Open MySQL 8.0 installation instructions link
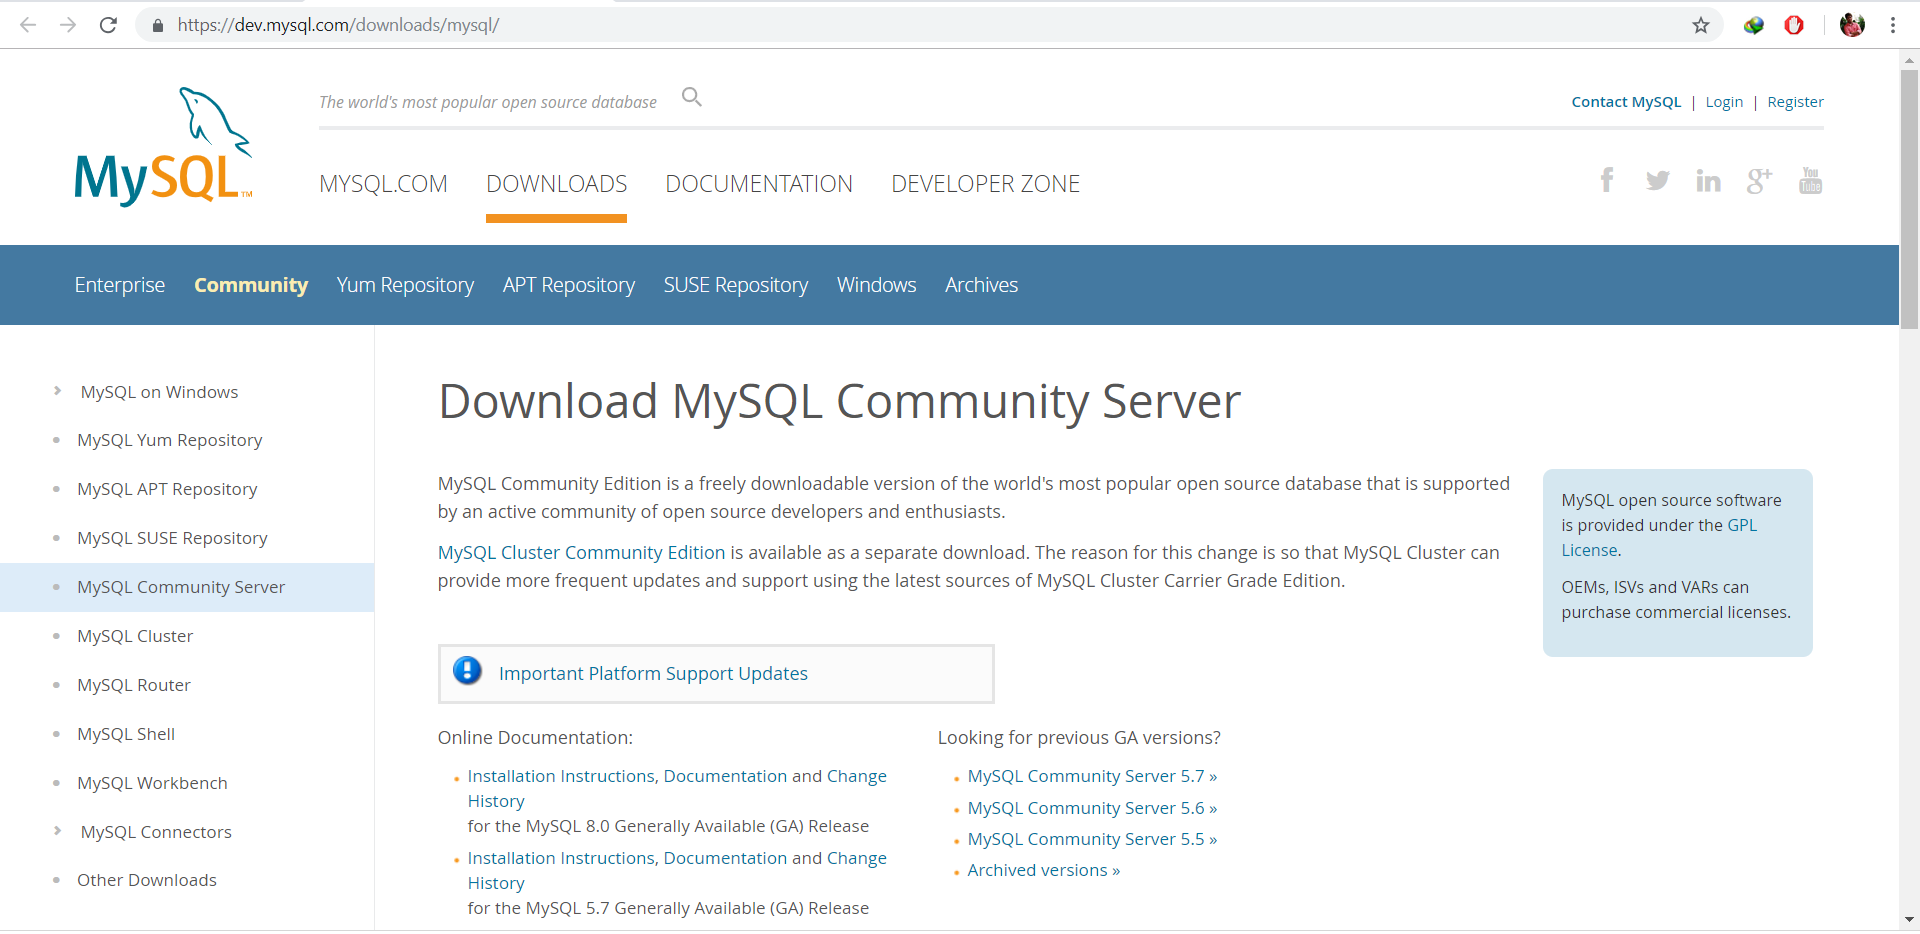The width and height of the screenshot is (1920, 934). tap(677, 788)
